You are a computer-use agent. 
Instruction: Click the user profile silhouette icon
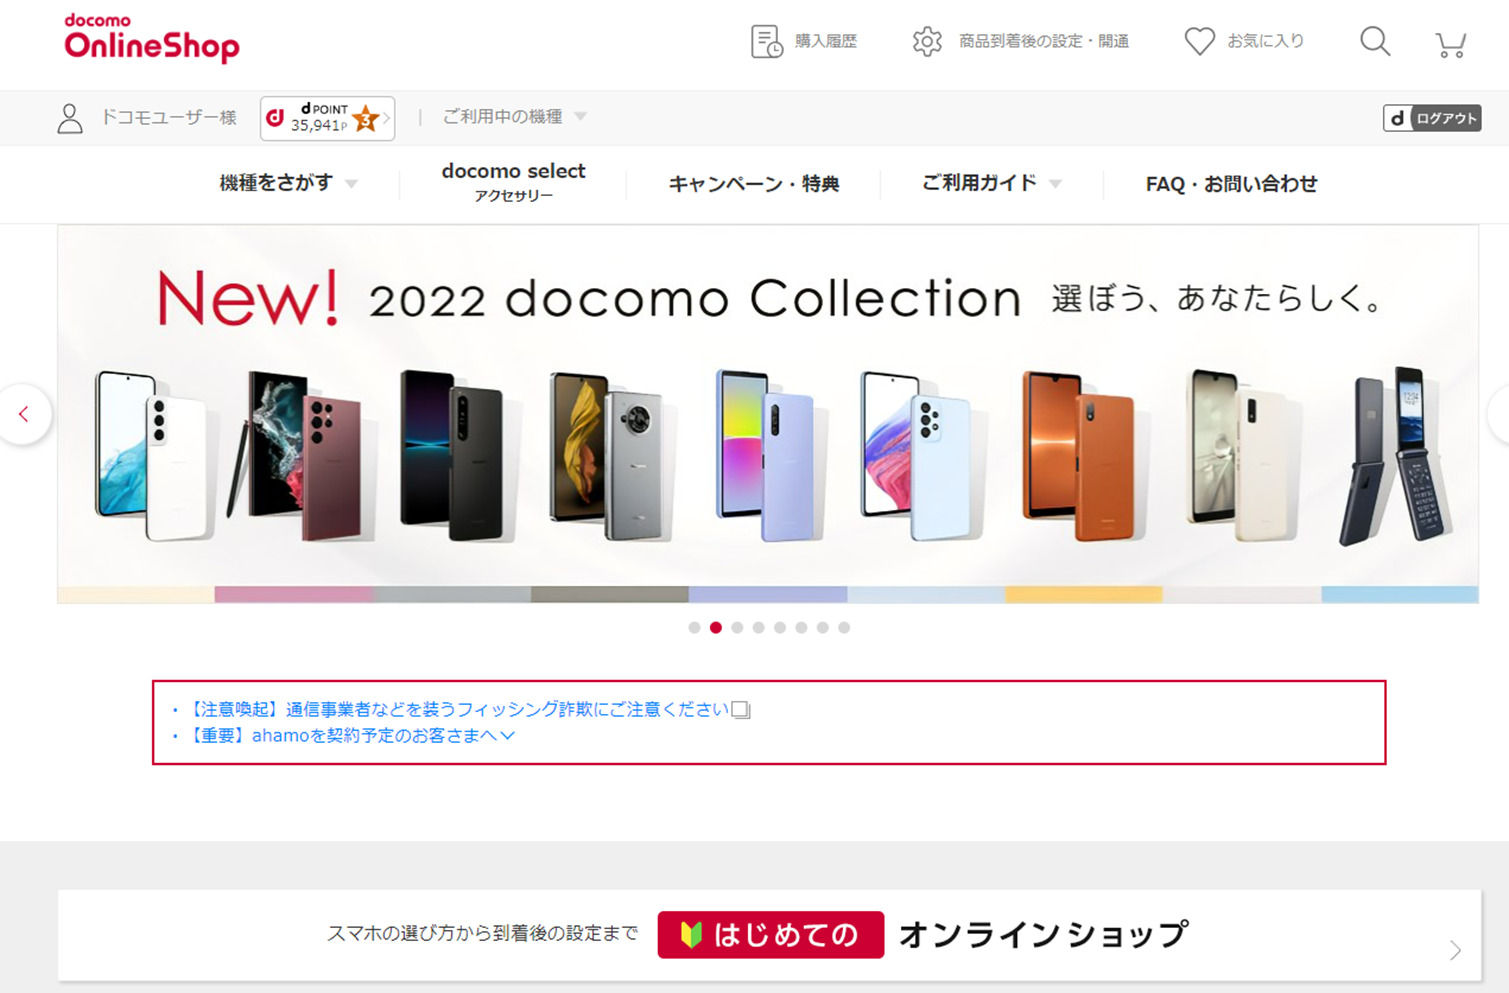[70, 118]
